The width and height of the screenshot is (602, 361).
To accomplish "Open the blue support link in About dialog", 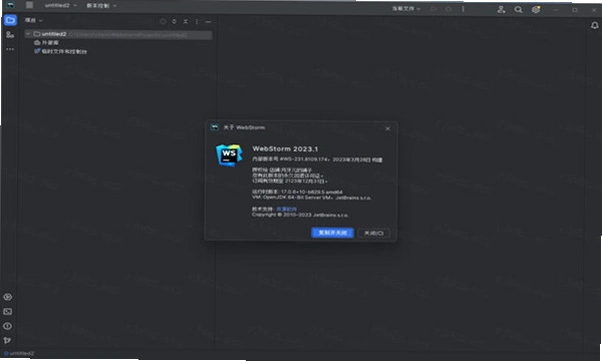I will tap(286, 209).
